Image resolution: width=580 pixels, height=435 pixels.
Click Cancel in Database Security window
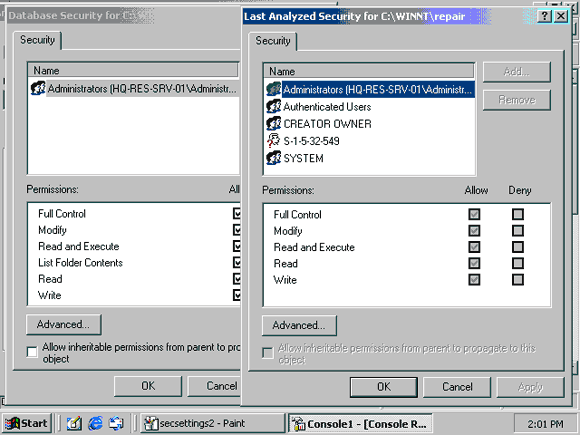[x=214, y=386]
